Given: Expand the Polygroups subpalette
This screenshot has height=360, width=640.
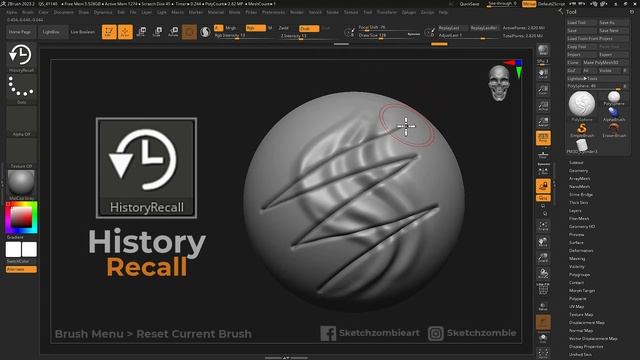Looking at the screenshot, I should (x=579, y=275).
